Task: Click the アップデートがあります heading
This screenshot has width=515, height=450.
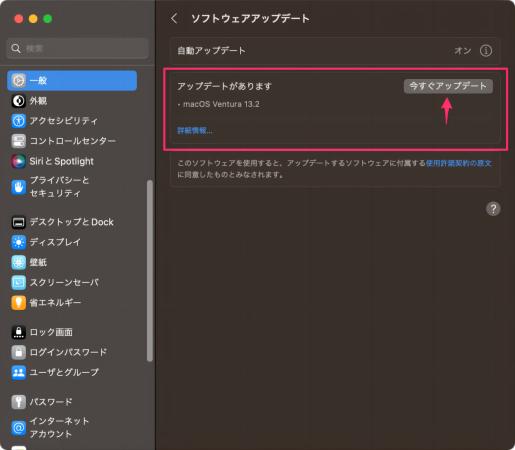Action: (x=224, y=86)
